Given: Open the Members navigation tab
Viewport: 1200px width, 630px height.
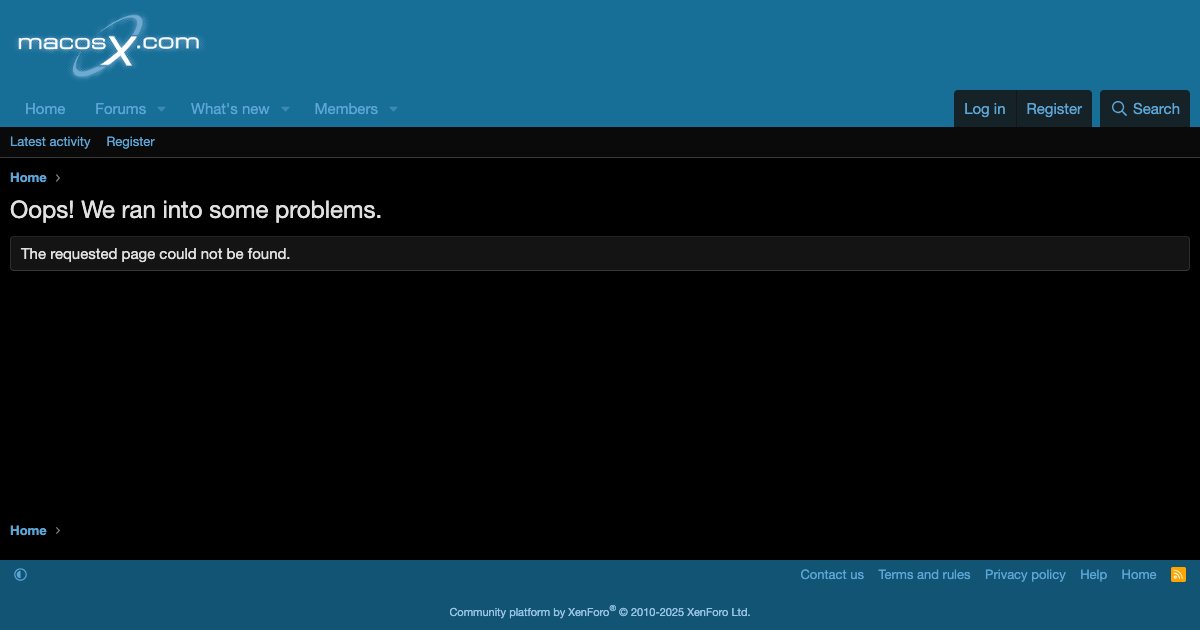Looking at the screenshot, I should [346, 109].
